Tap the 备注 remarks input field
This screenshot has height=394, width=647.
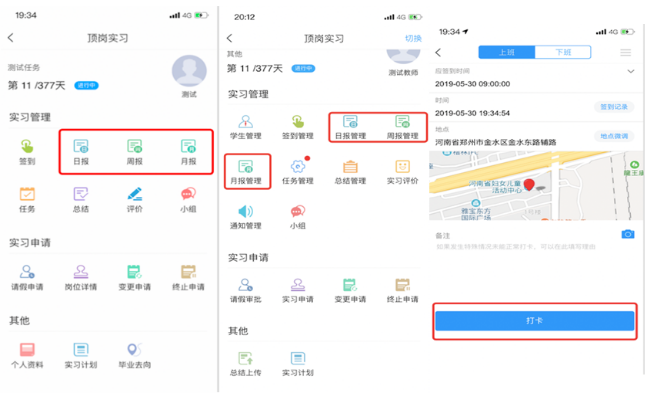pyautogui.click(x=516, y=247)
